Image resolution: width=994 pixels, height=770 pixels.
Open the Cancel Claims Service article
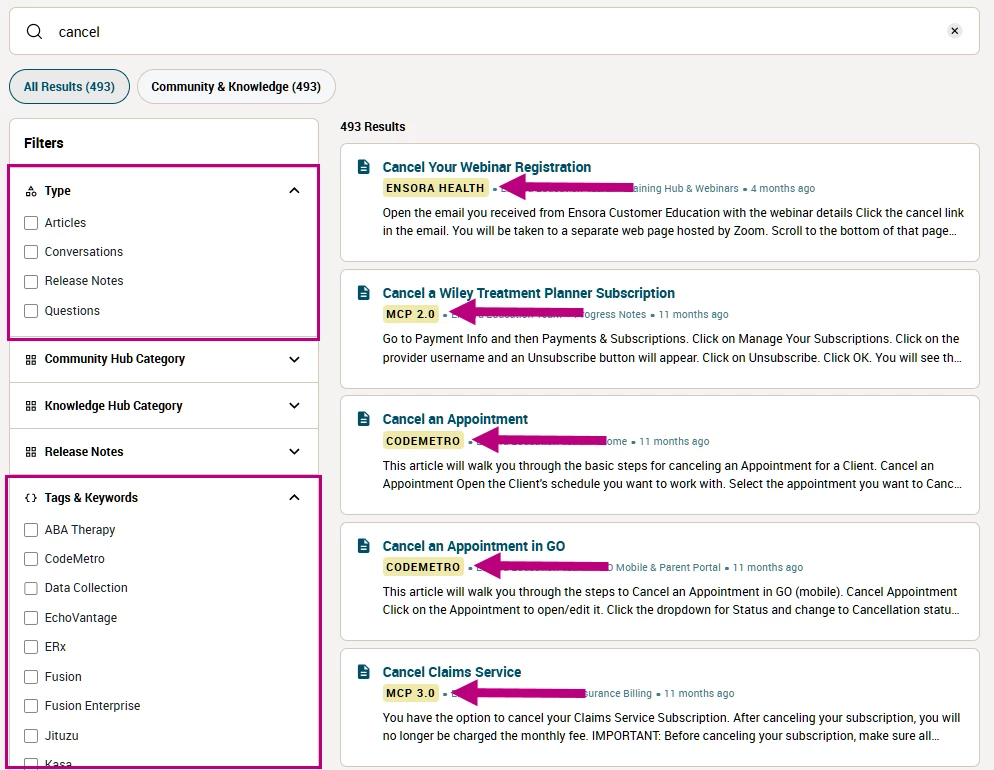click(x=451, y=672)
